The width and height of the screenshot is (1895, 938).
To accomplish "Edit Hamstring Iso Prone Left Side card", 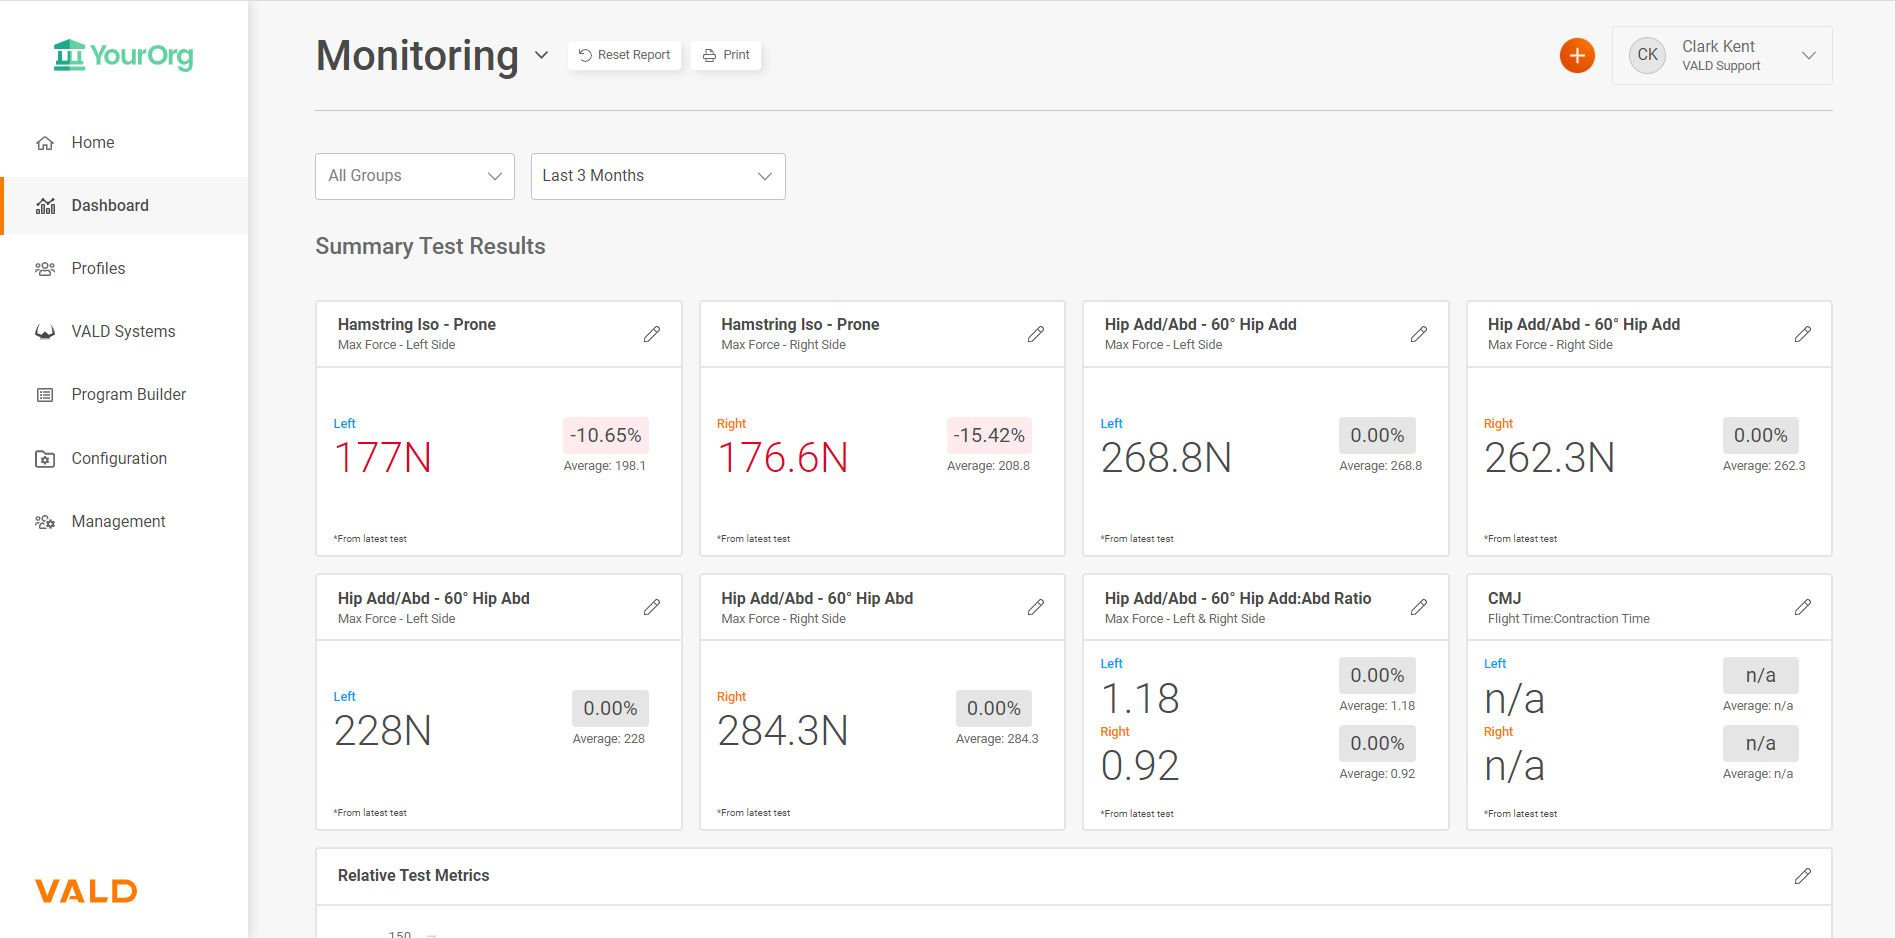I will (x=652, y=334).
